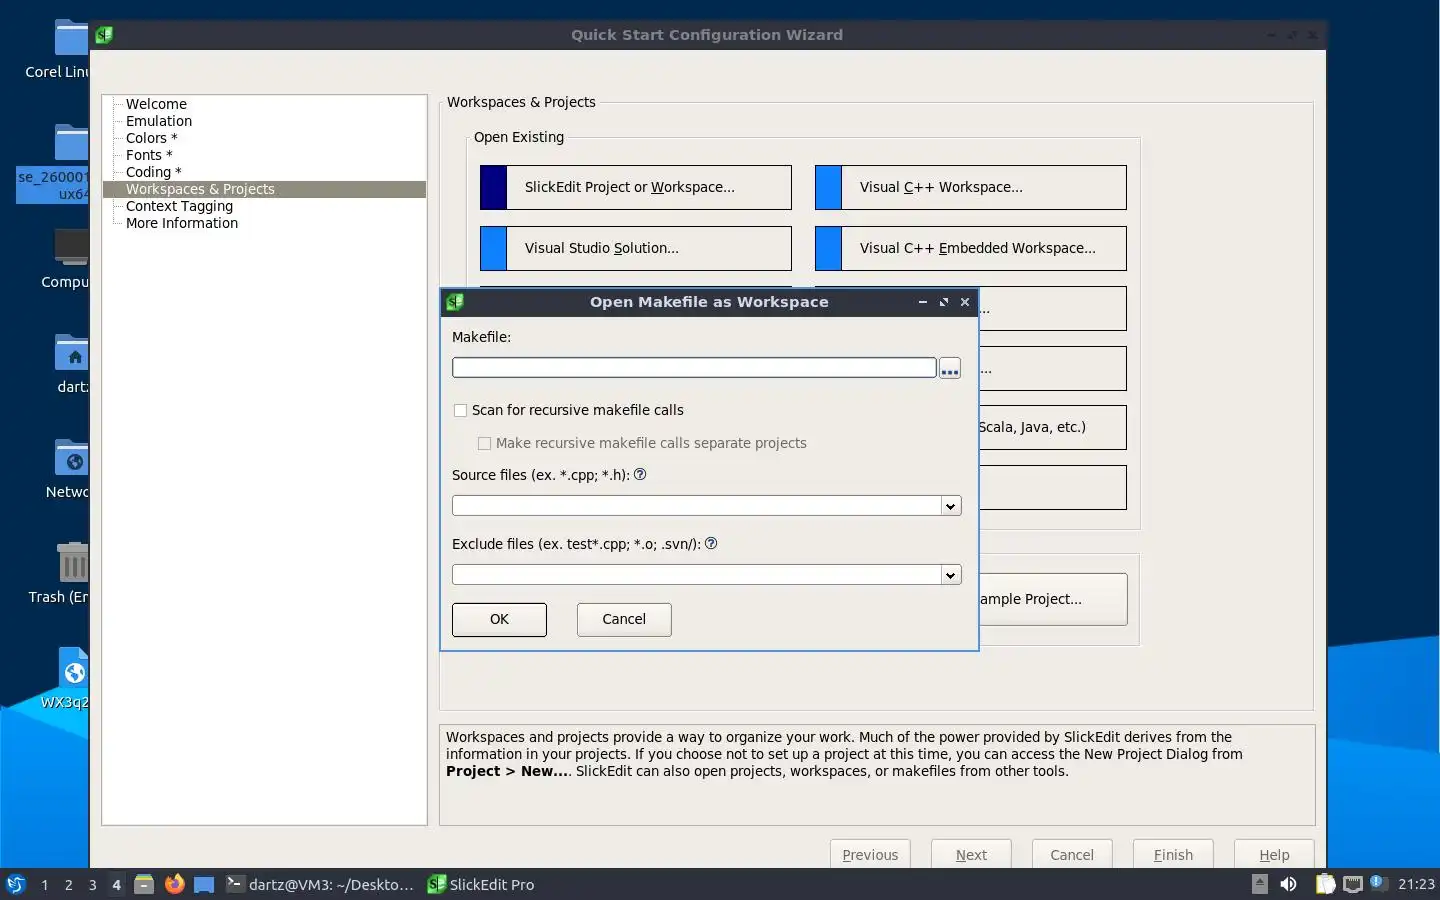Viewport: 1440px width, 900px height.
Task: Enable Scan for recursive makefile calls
Action: (x=460, y=410)
